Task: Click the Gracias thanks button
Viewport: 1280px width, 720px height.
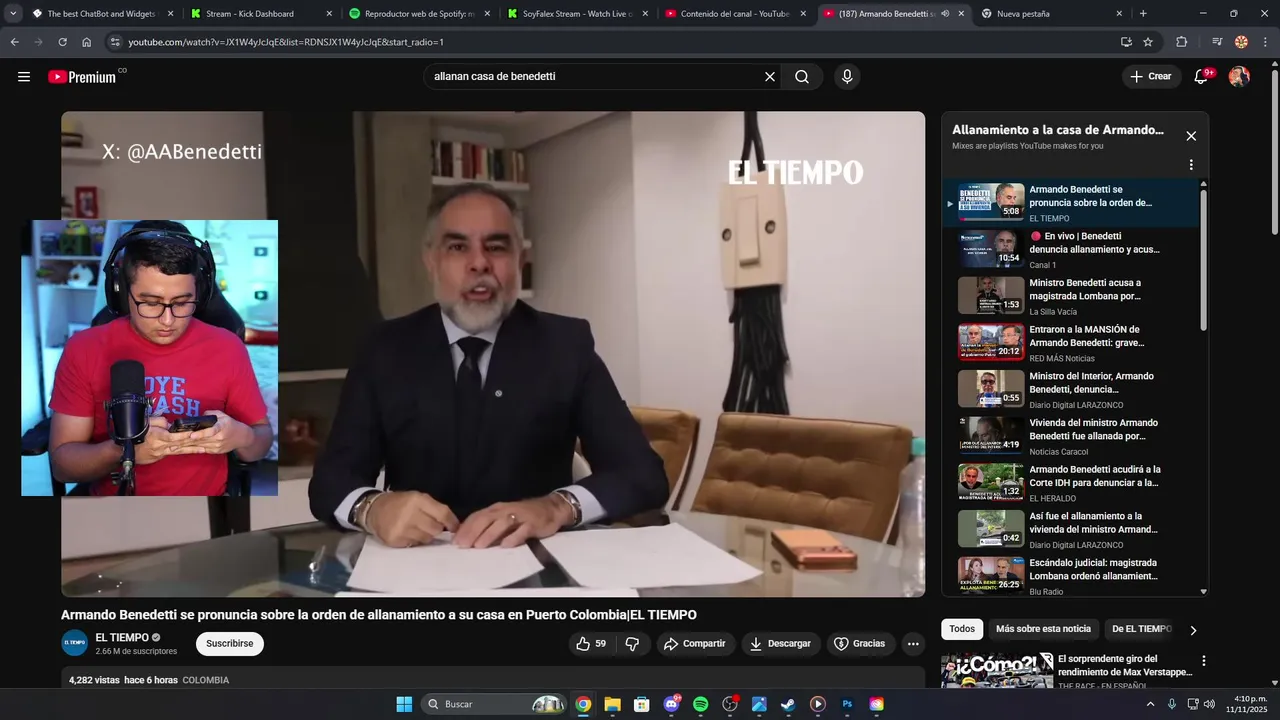Action: click(860, 644)
